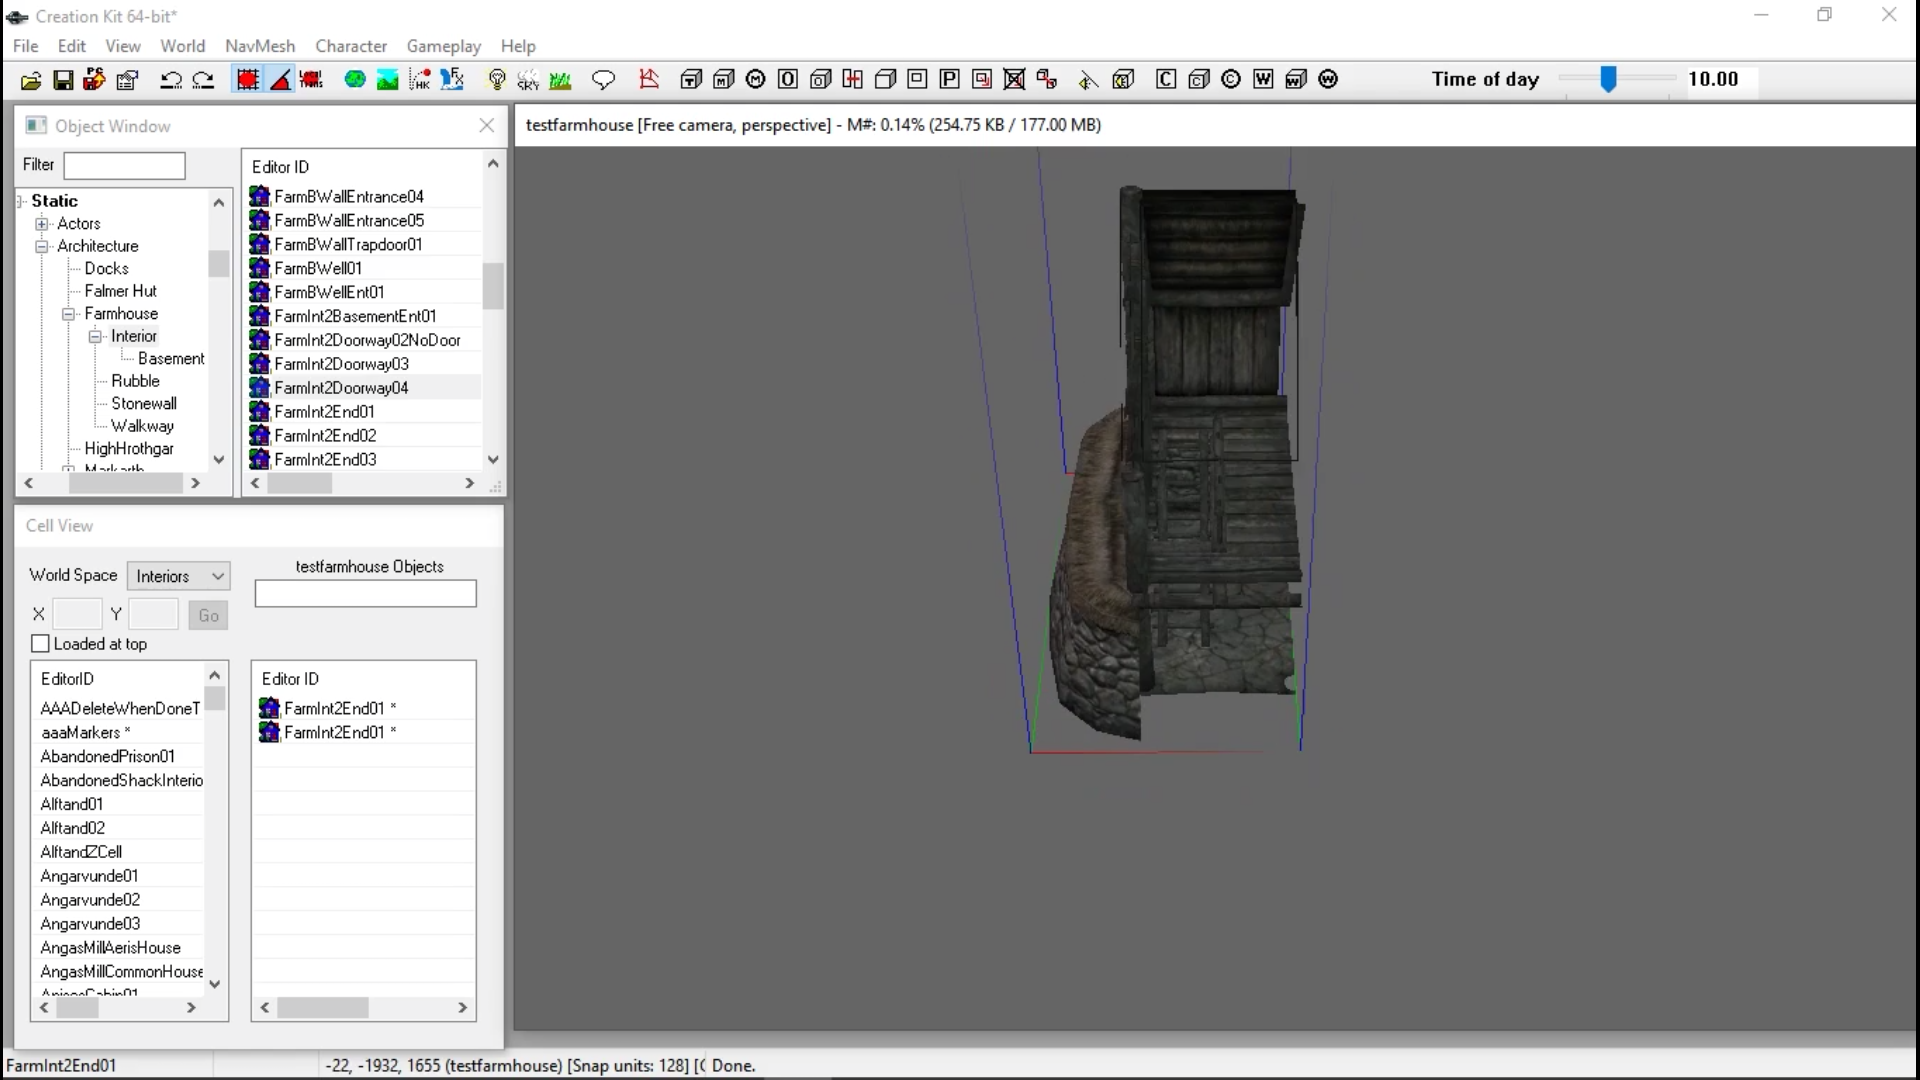Open the Character menu
Viewport: 1920px width, 1080px height.
click(351, 46)
